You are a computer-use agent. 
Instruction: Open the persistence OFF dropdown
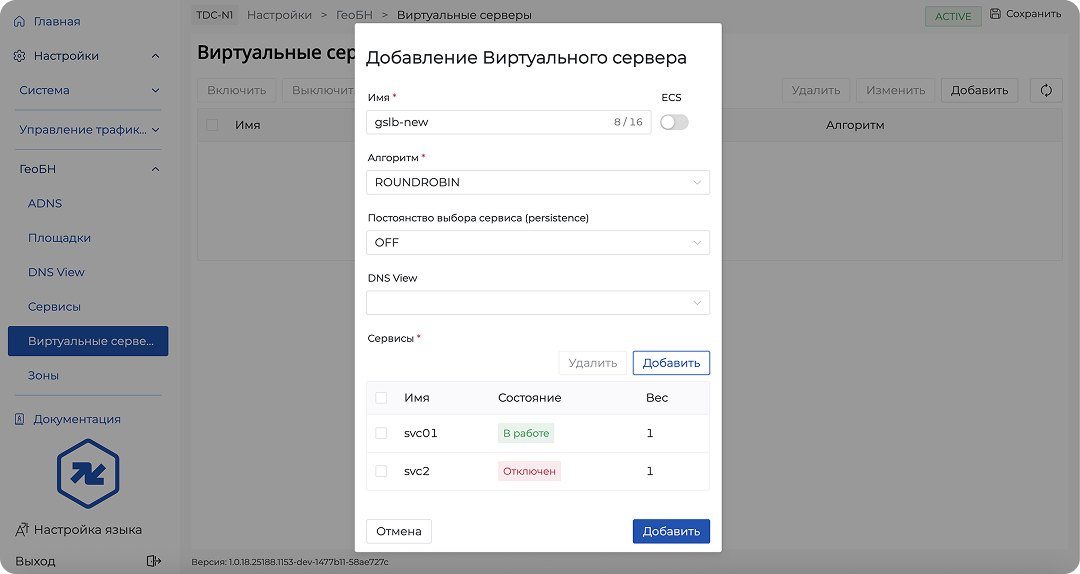(538, 242)
